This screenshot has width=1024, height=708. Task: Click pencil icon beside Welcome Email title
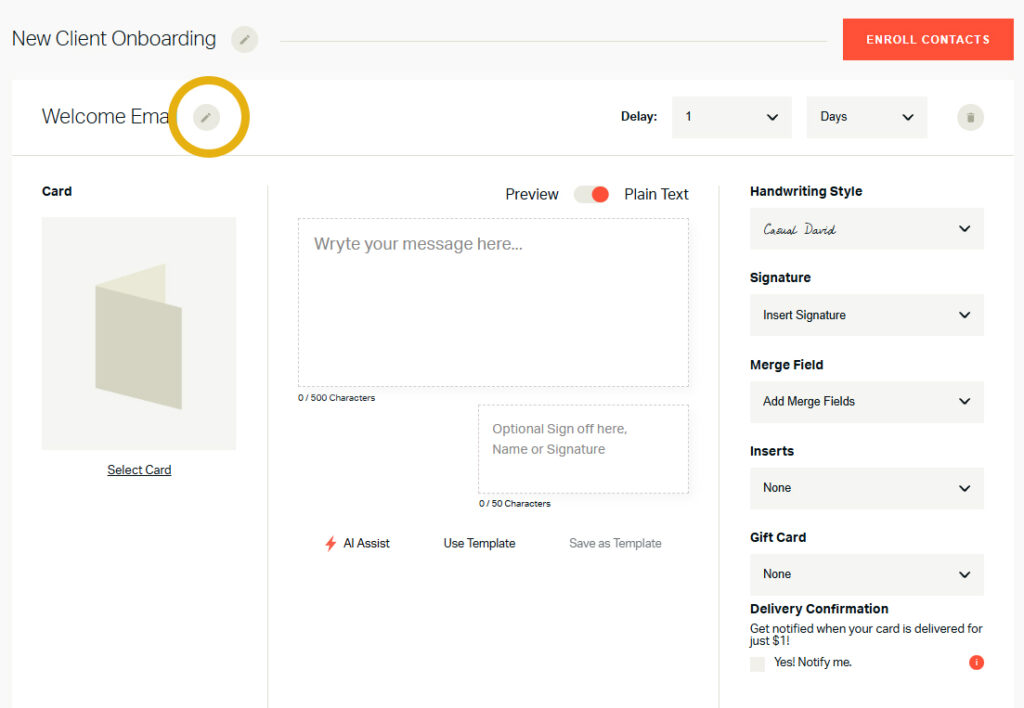click(x=206, y=117)
